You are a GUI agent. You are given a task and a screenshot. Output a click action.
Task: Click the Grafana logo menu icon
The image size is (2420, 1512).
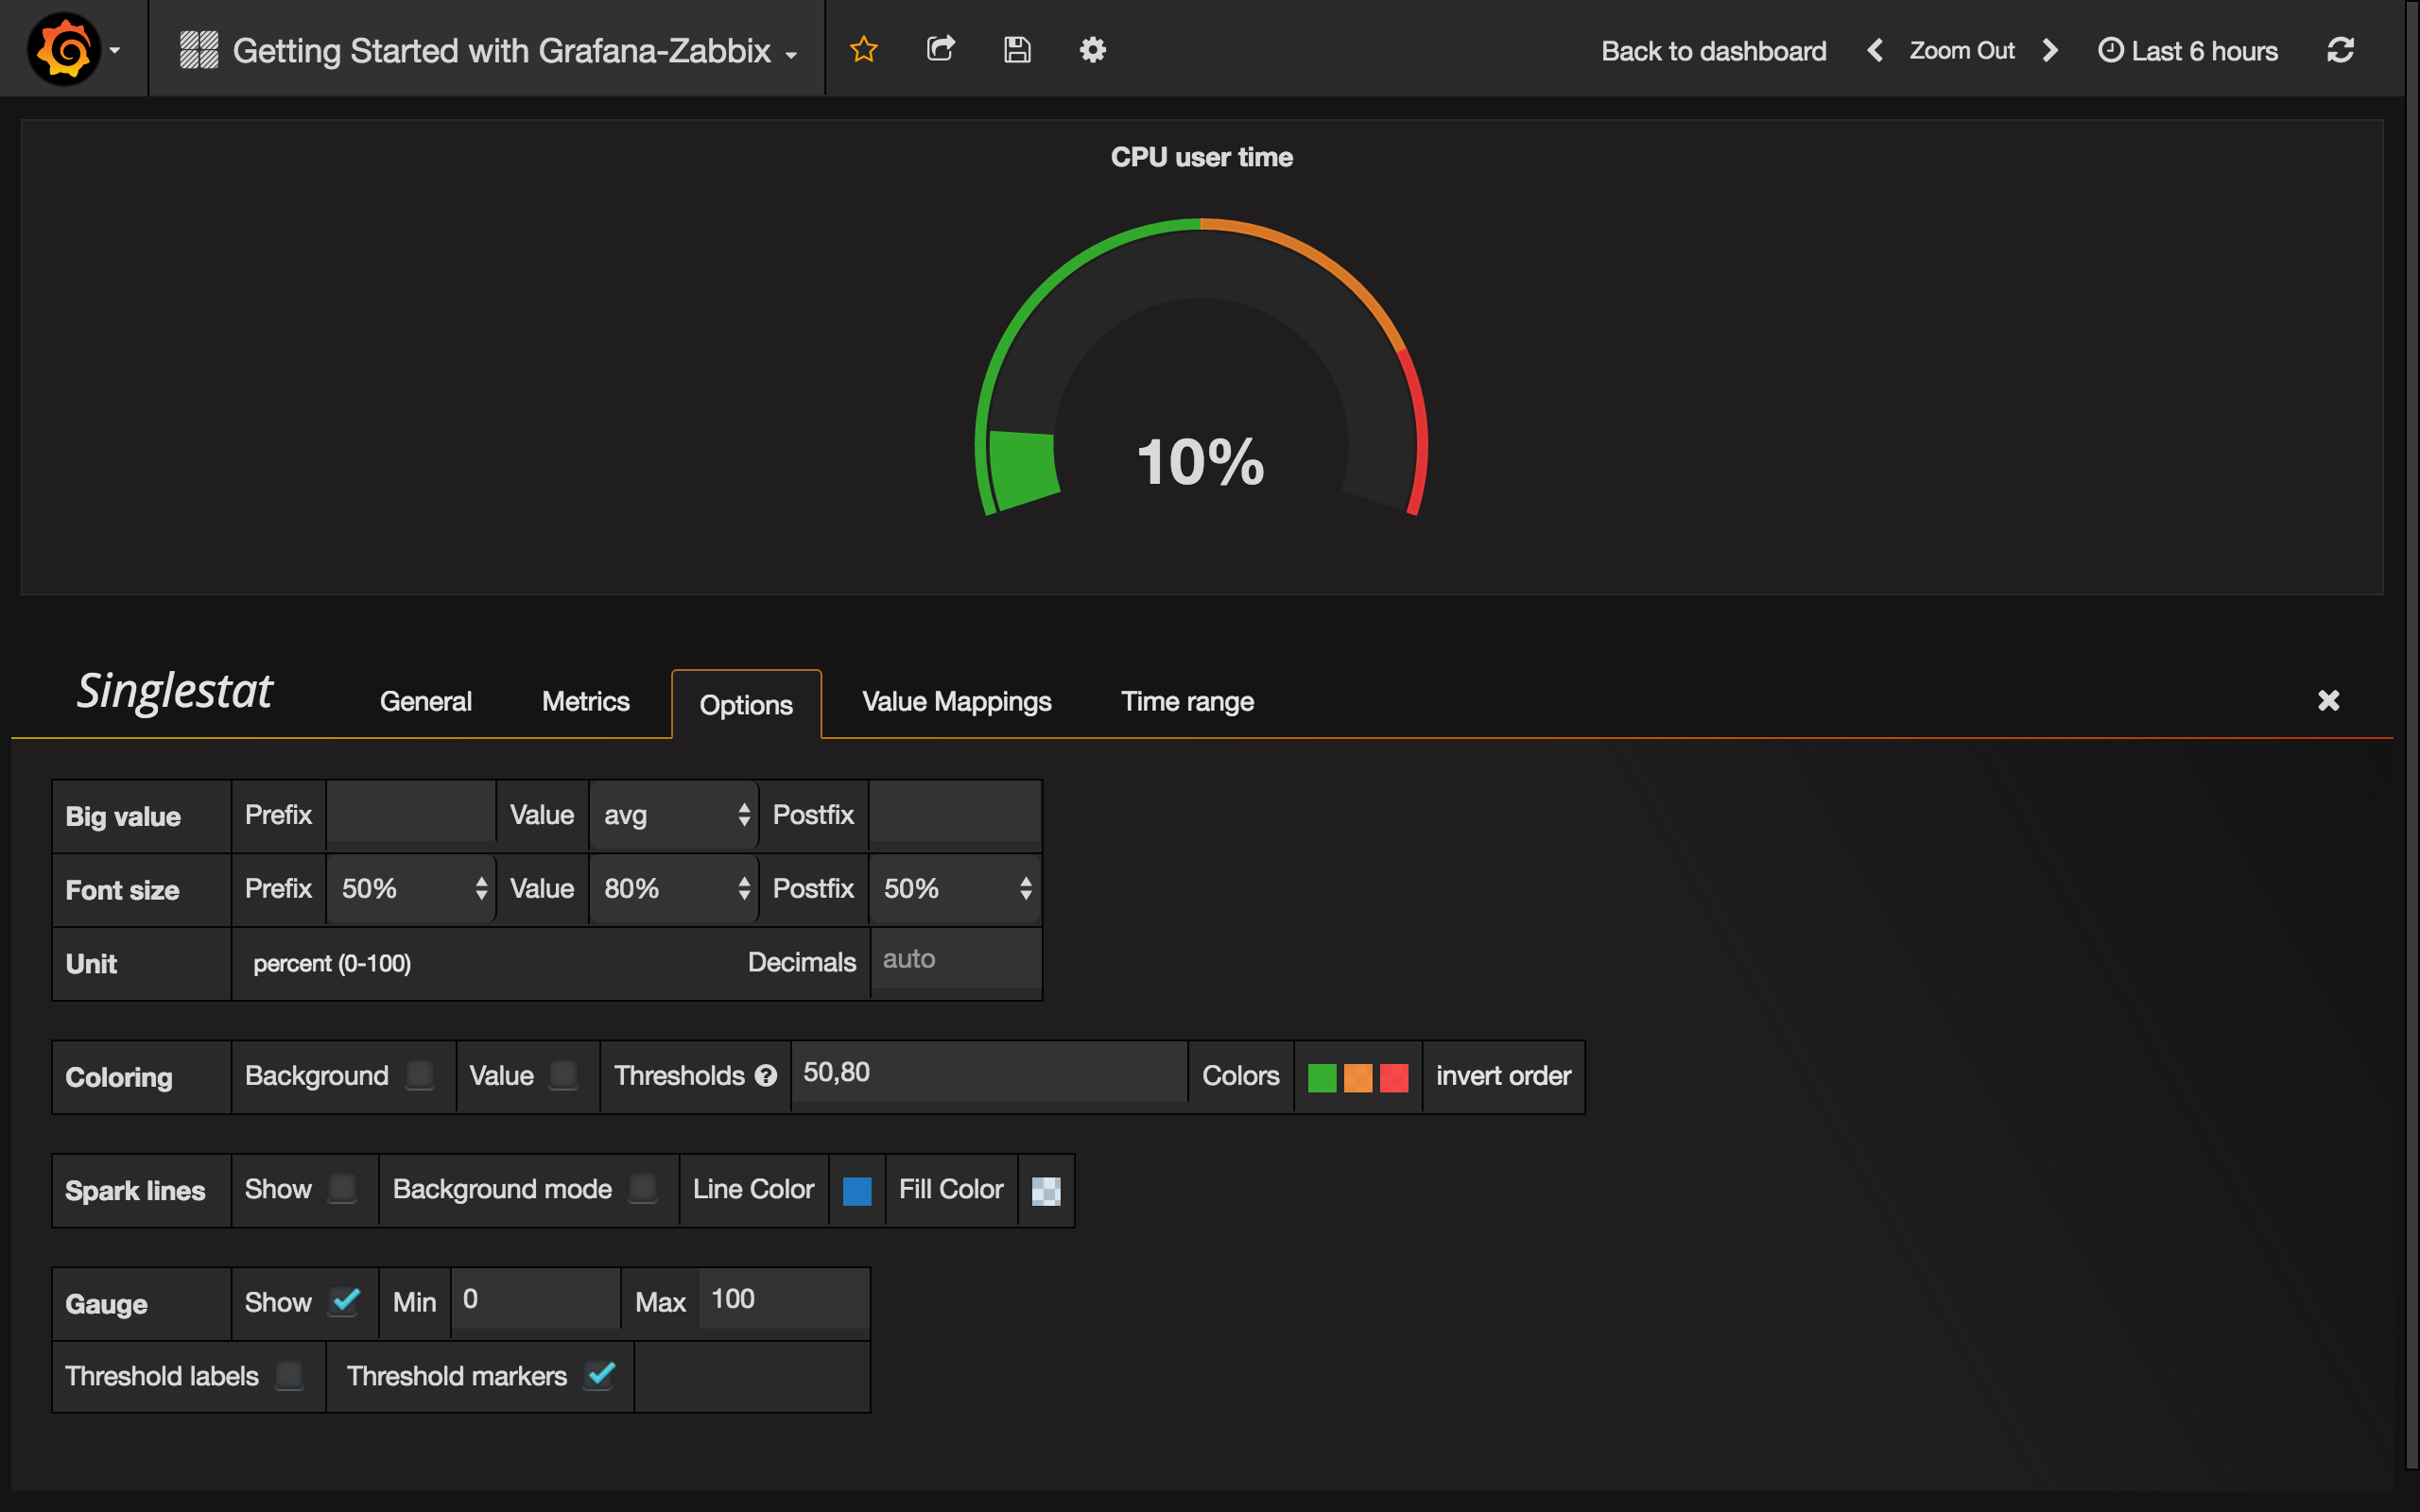pos(65,49)
